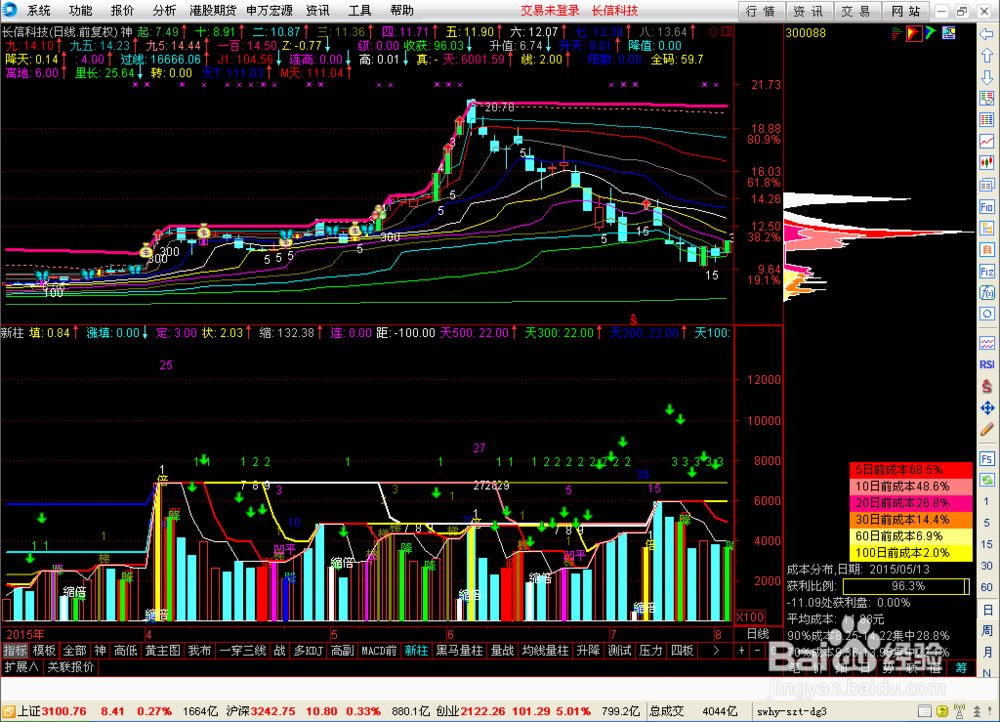Click the down arrow sidebar icon
This screenshot has height=722, width=1000.
987,77
